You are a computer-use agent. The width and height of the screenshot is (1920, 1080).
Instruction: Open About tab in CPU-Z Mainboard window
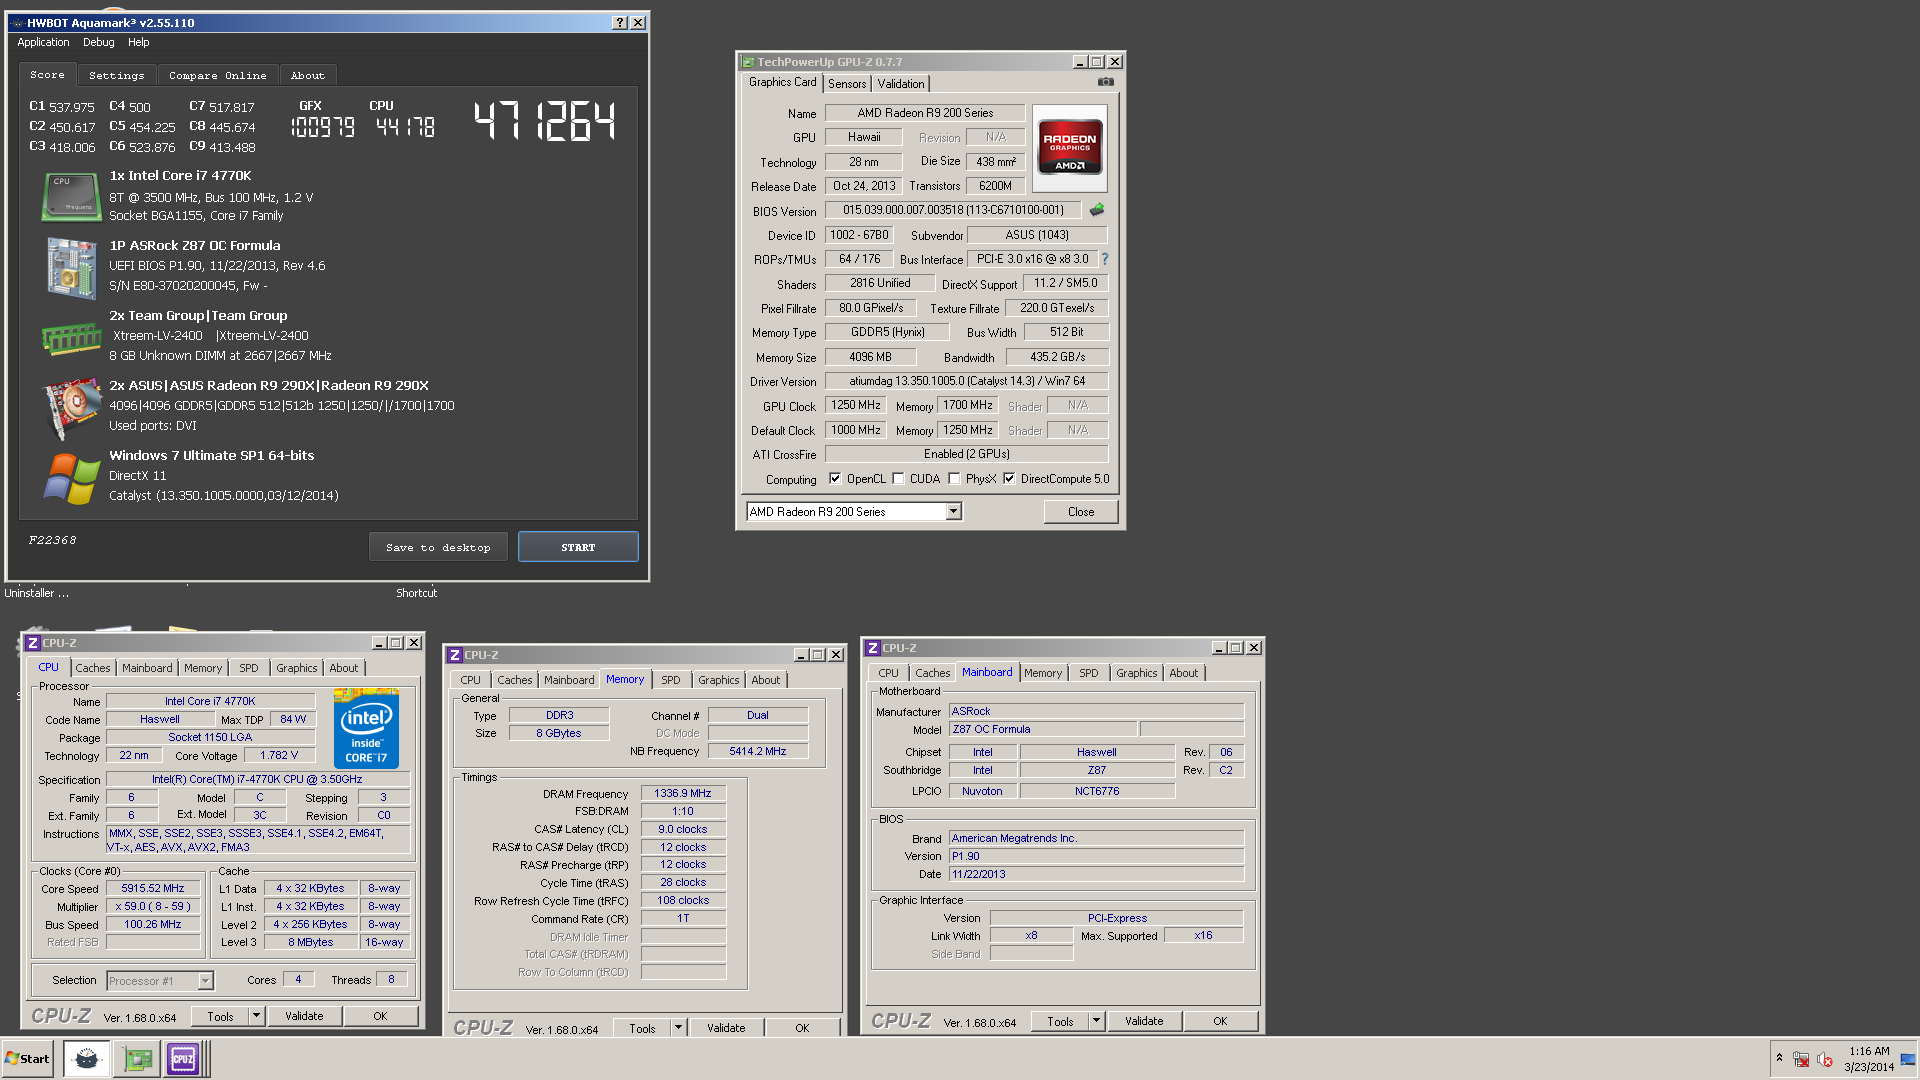[x=1184, y=673]
